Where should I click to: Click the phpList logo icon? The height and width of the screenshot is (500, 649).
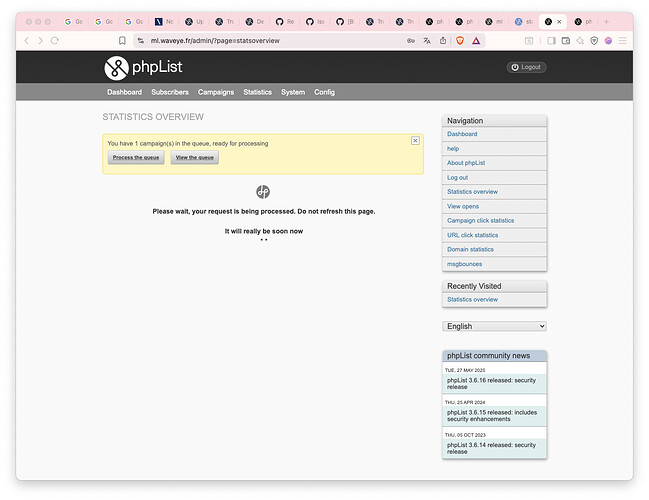[x=116, y=67]
